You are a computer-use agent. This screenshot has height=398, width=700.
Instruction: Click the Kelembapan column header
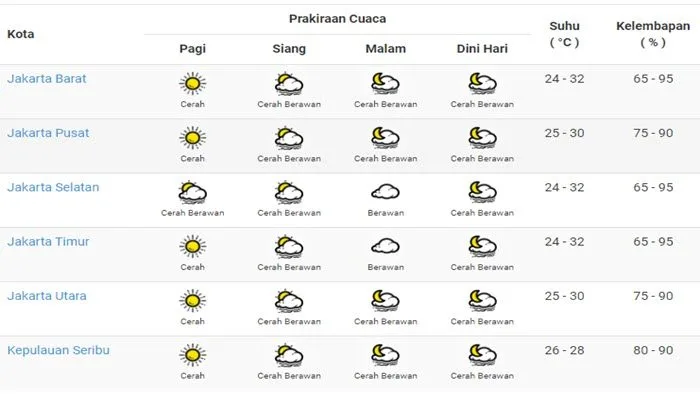coord(653,34)
